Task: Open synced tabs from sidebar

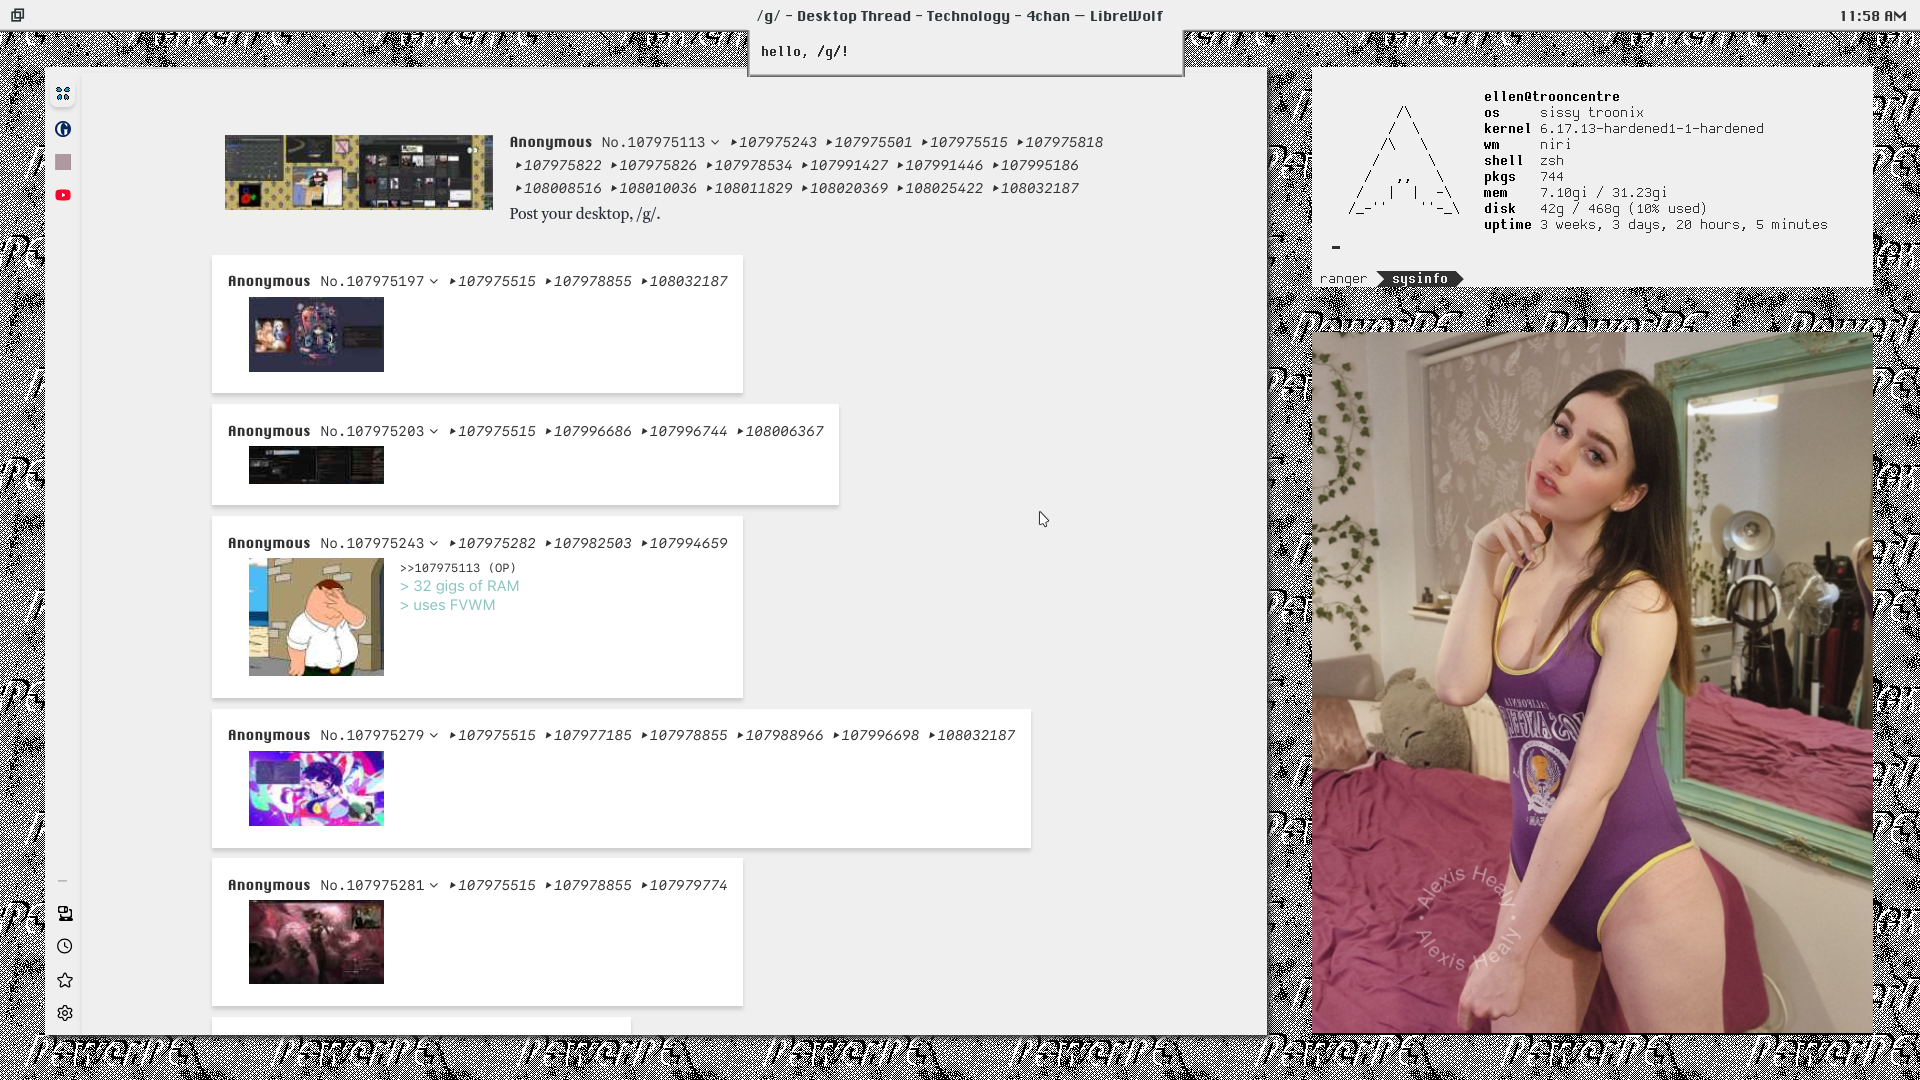Action: coord(65,913)
